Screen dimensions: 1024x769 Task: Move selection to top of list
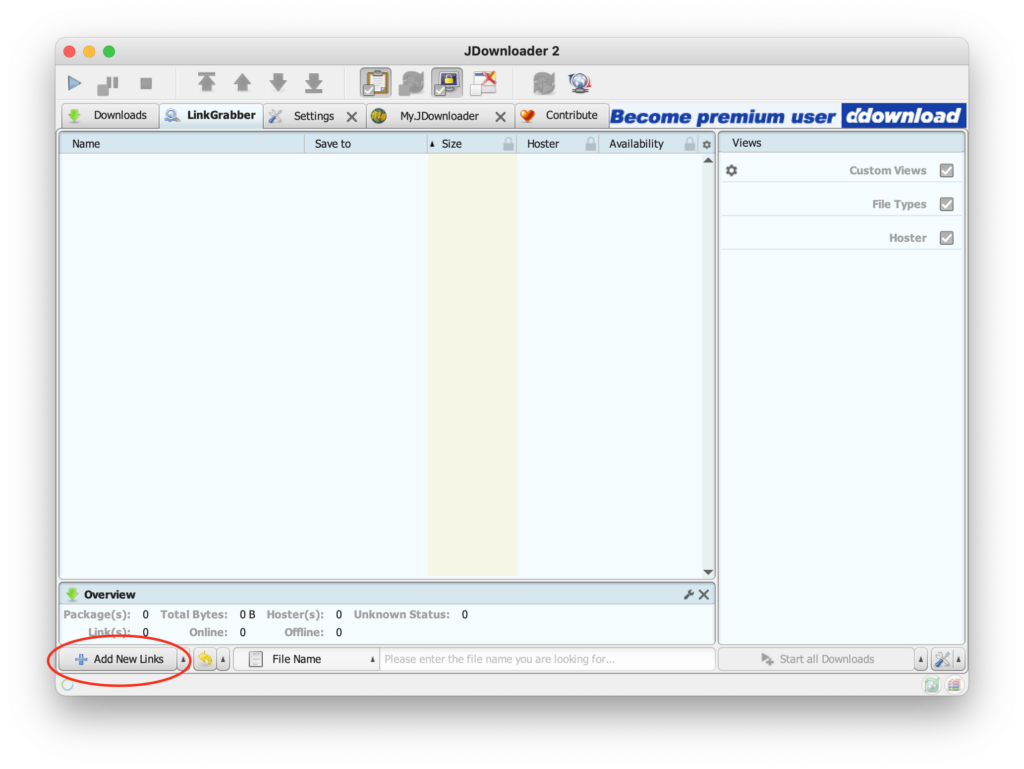207,82
